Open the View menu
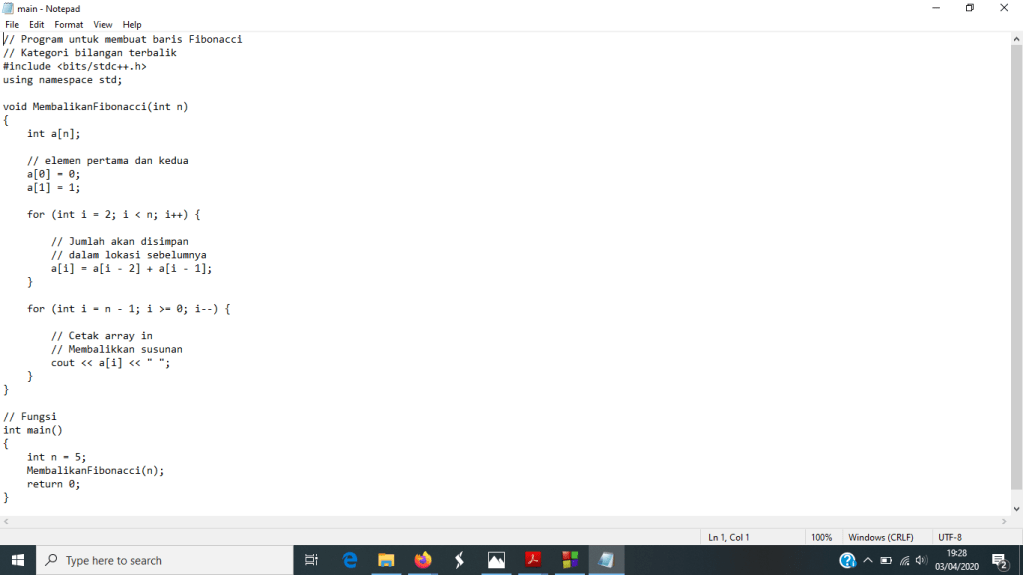 click(x=102, y=25)
